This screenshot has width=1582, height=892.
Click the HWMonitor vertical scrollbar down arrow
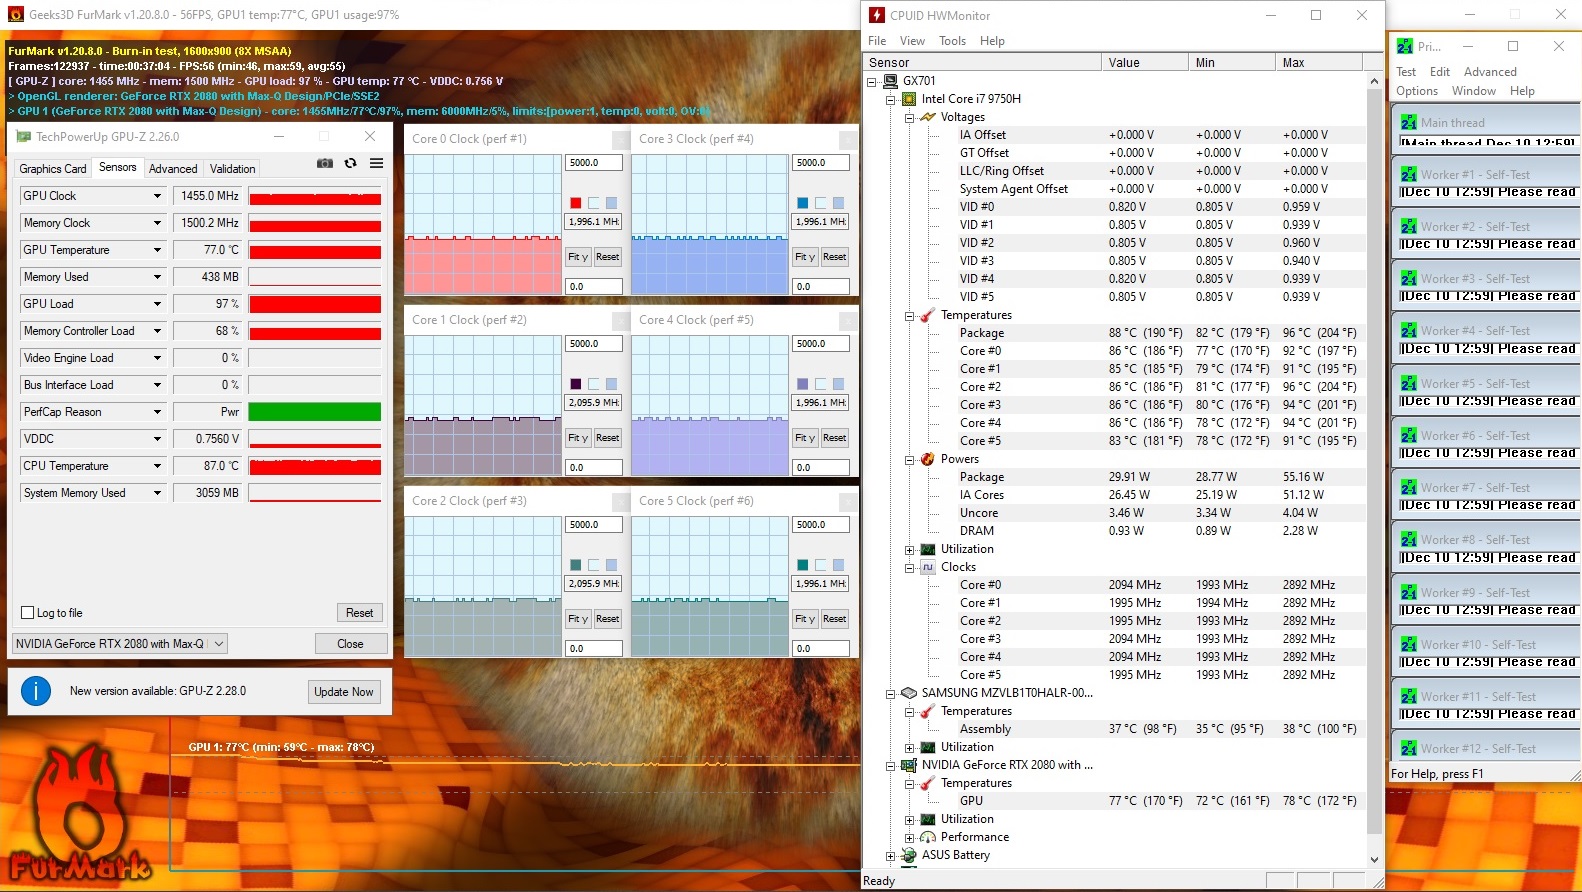tap(1374, 859)
